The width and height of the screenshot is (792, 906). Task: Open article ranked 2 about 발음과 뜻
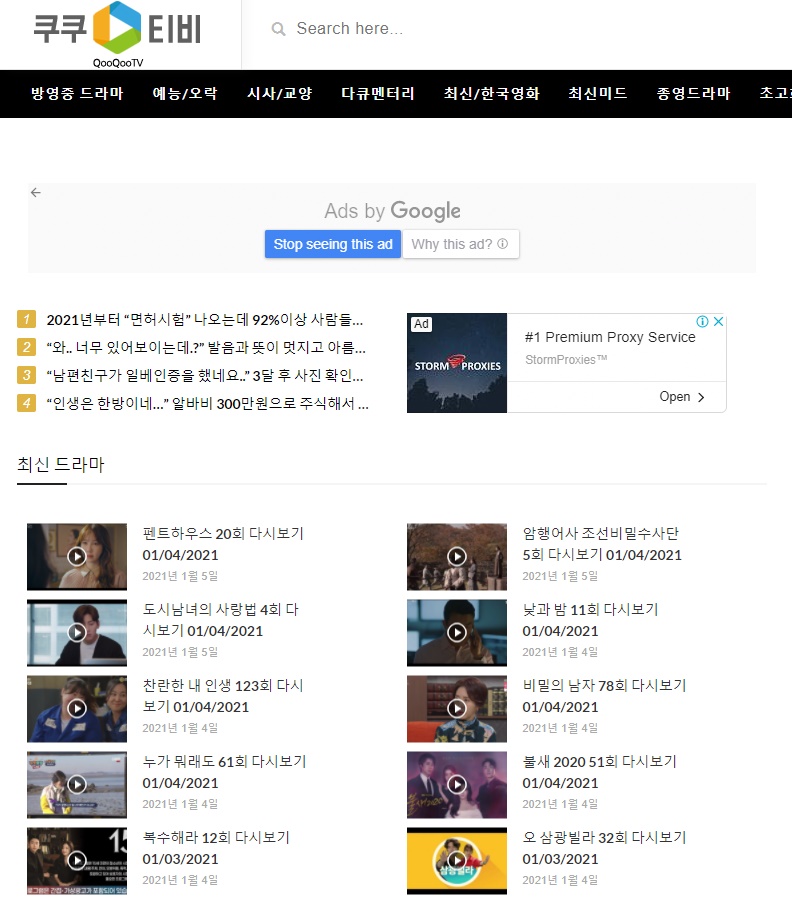click(x=206, y=347)
